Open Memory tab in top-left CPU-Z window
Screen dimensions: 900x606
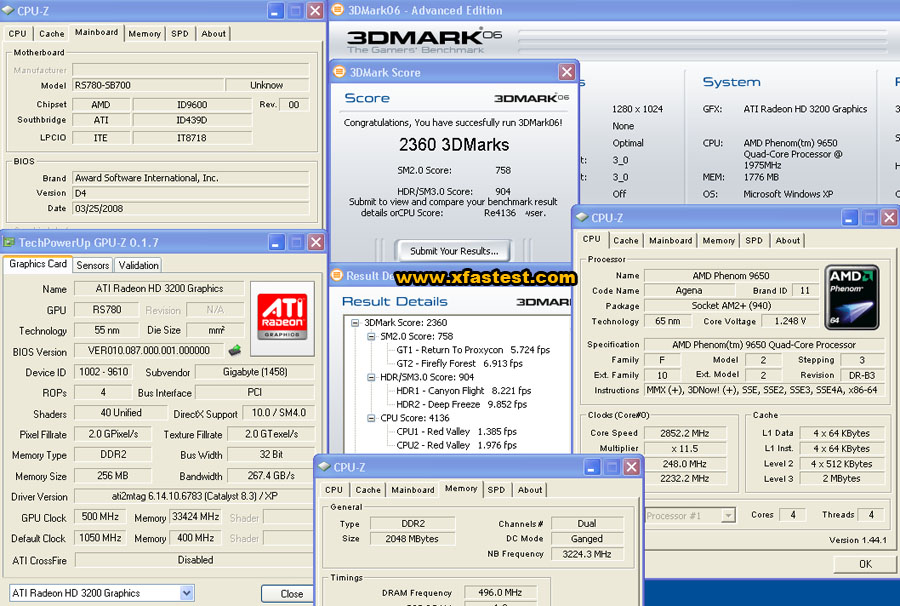pos(145,34)
